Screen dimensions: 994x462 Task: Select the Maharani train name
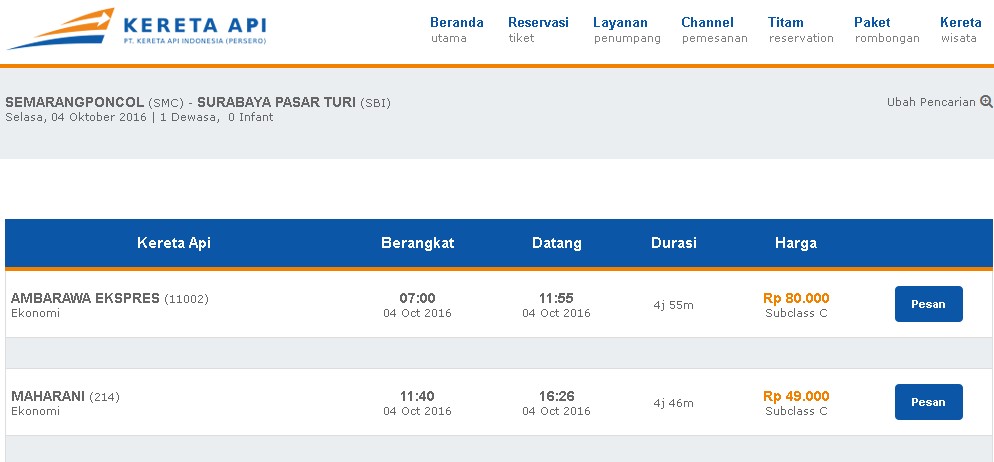[48, 396]
